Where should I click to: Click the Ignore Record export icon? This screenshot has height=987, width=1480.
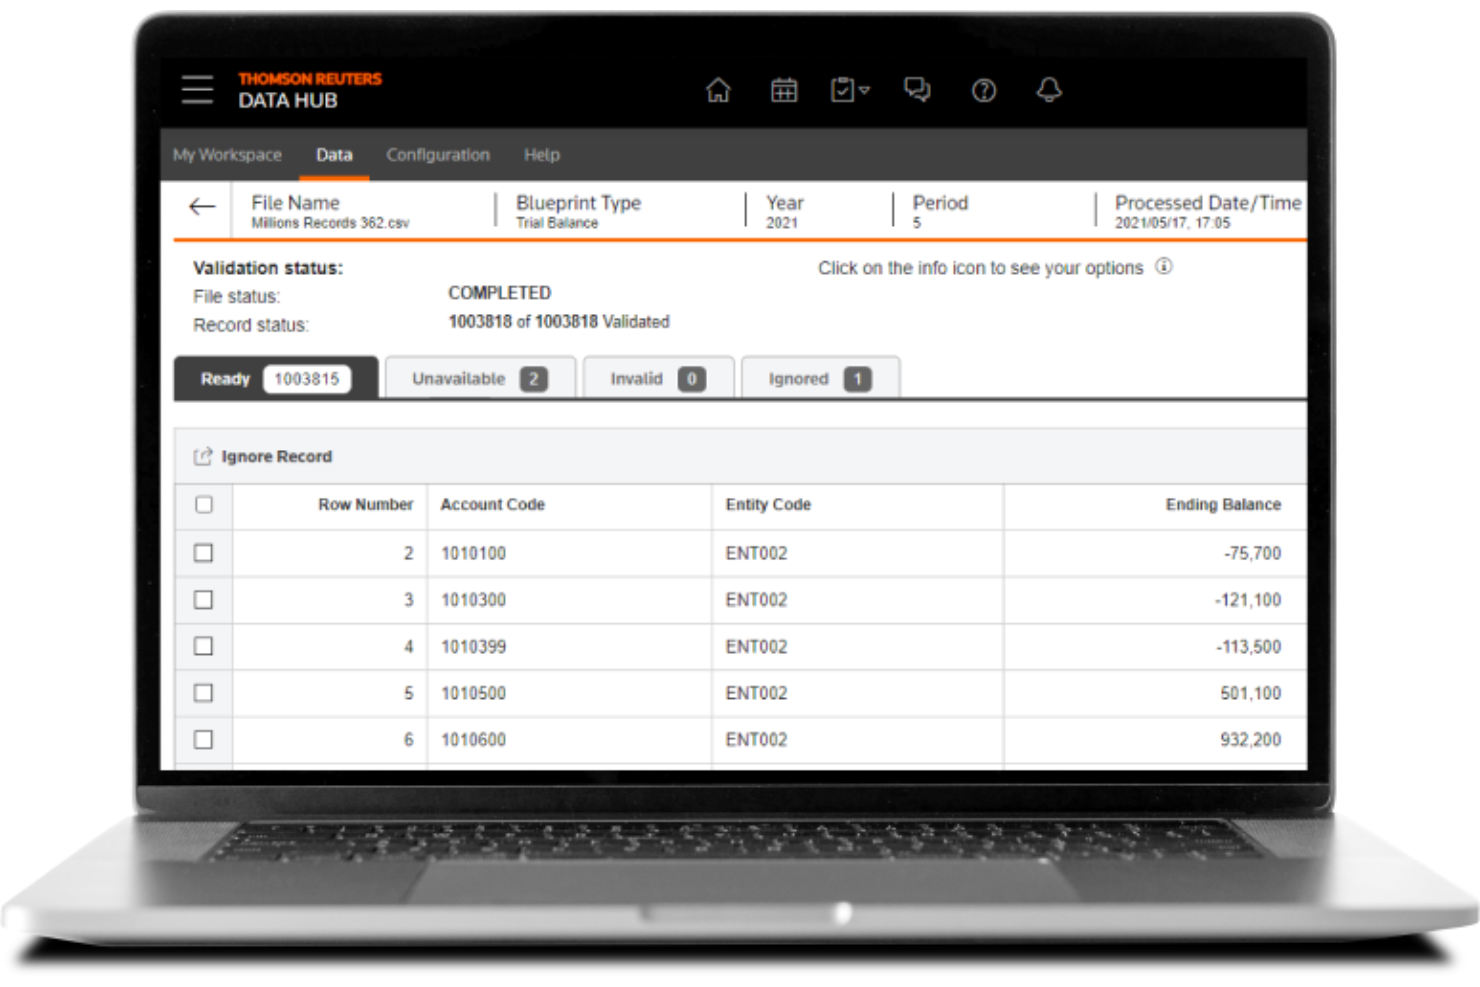coord(203,456)
